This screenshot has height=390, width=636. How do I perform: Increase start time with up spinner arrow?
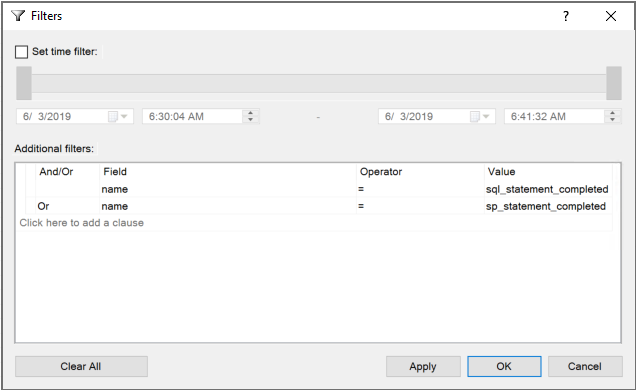click(251, 113)
